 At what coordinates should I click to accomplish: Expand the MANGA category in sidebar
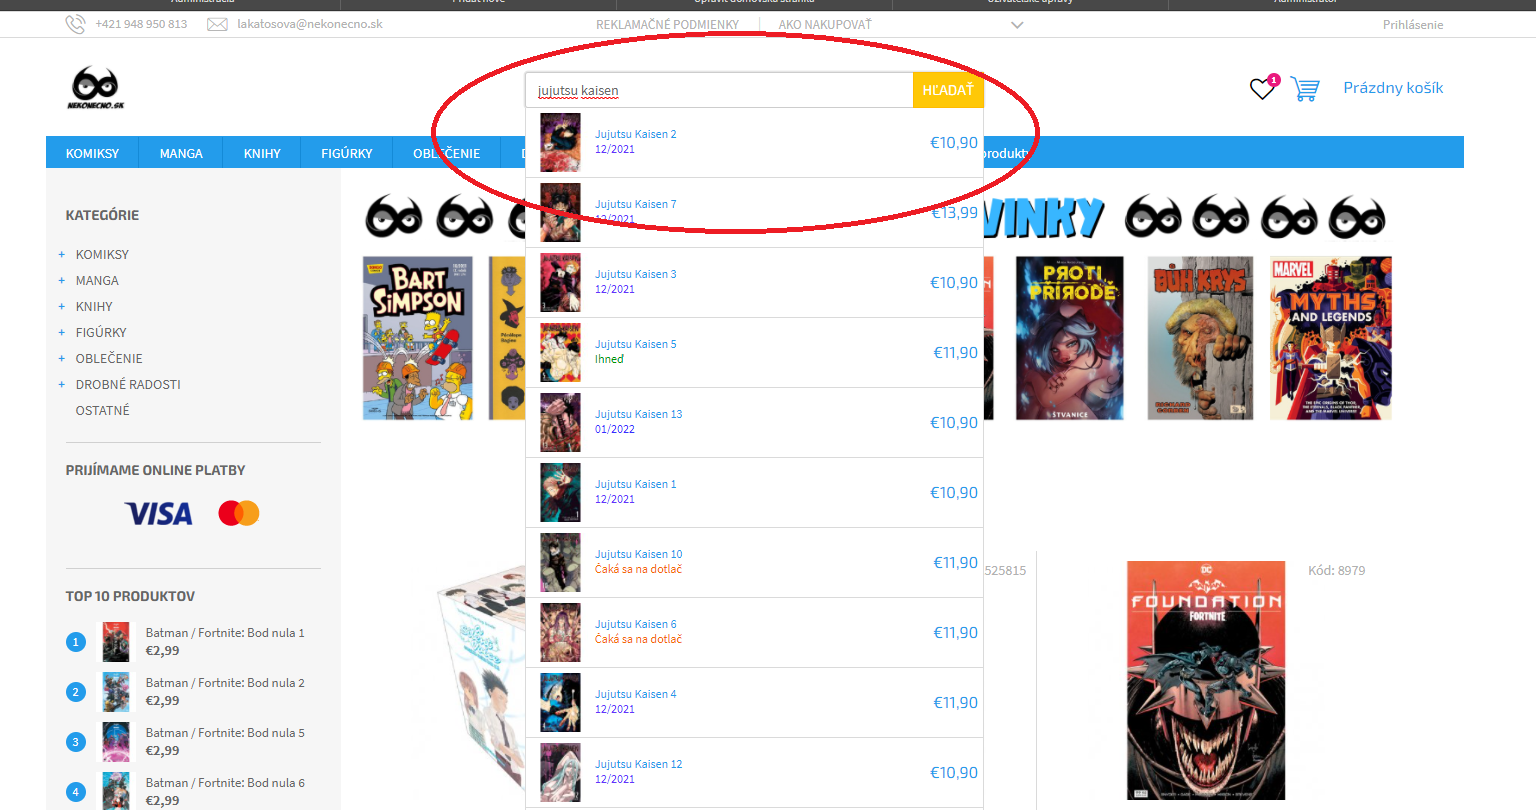pyautogui.click(x=61, y=281)
